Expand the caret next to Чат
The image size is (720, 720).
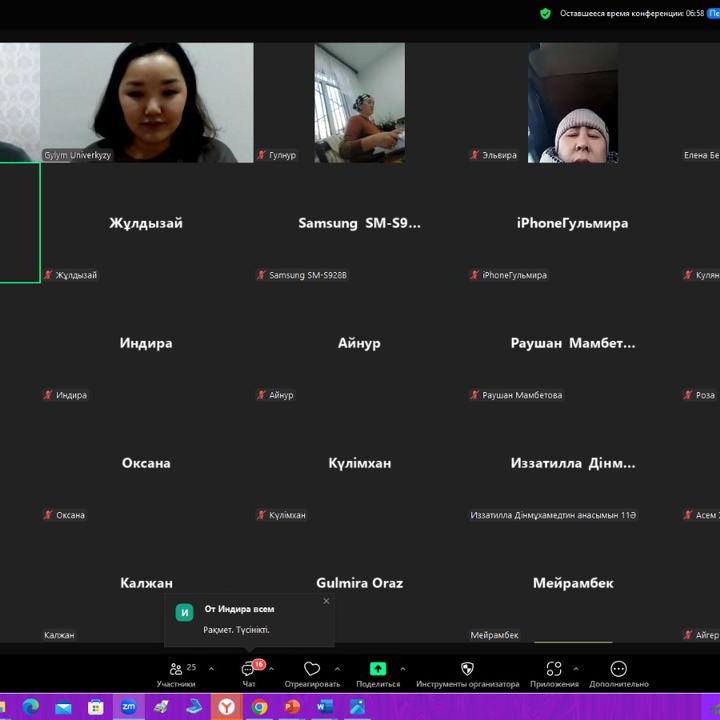tap(271, 669)
